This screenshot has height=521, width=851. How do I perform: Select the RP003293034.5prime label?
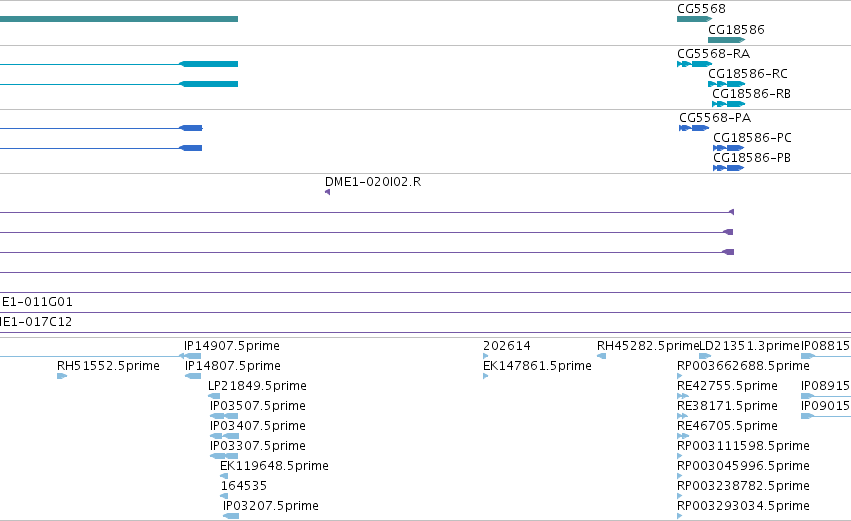coord(744,506)
